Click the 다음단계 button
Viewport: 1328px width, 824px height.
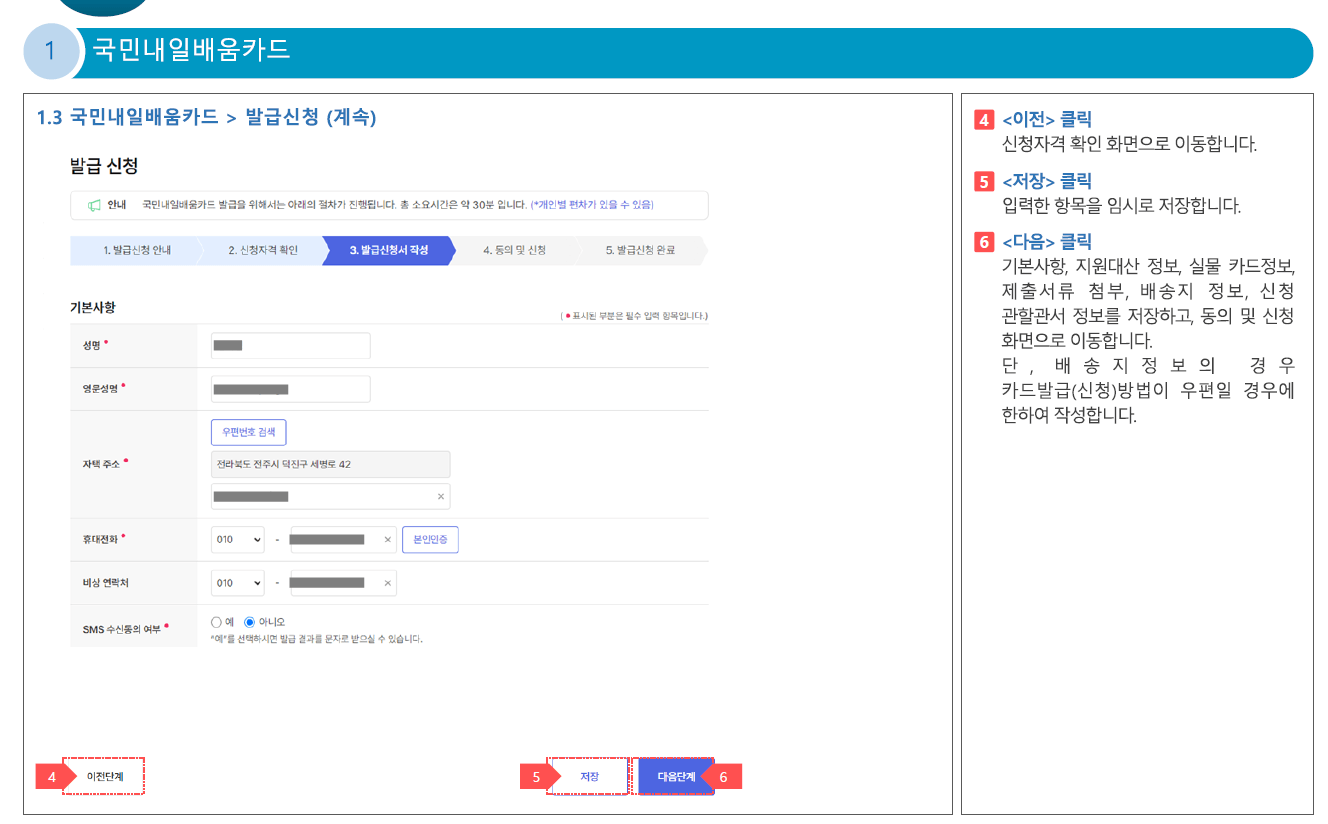pyautogui.click(x=676, y=776)
